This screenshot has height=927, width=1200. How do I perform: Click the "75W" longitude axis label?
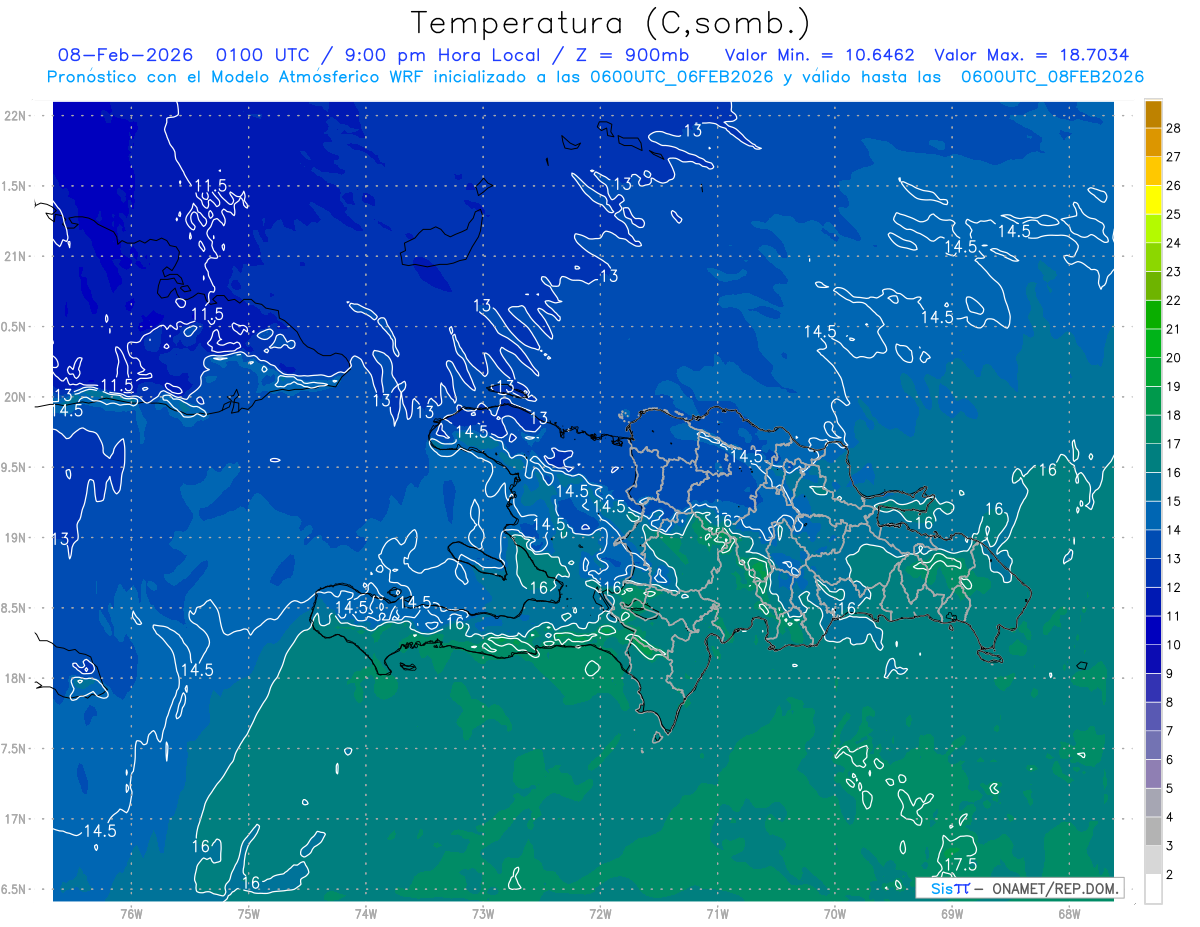248,913
